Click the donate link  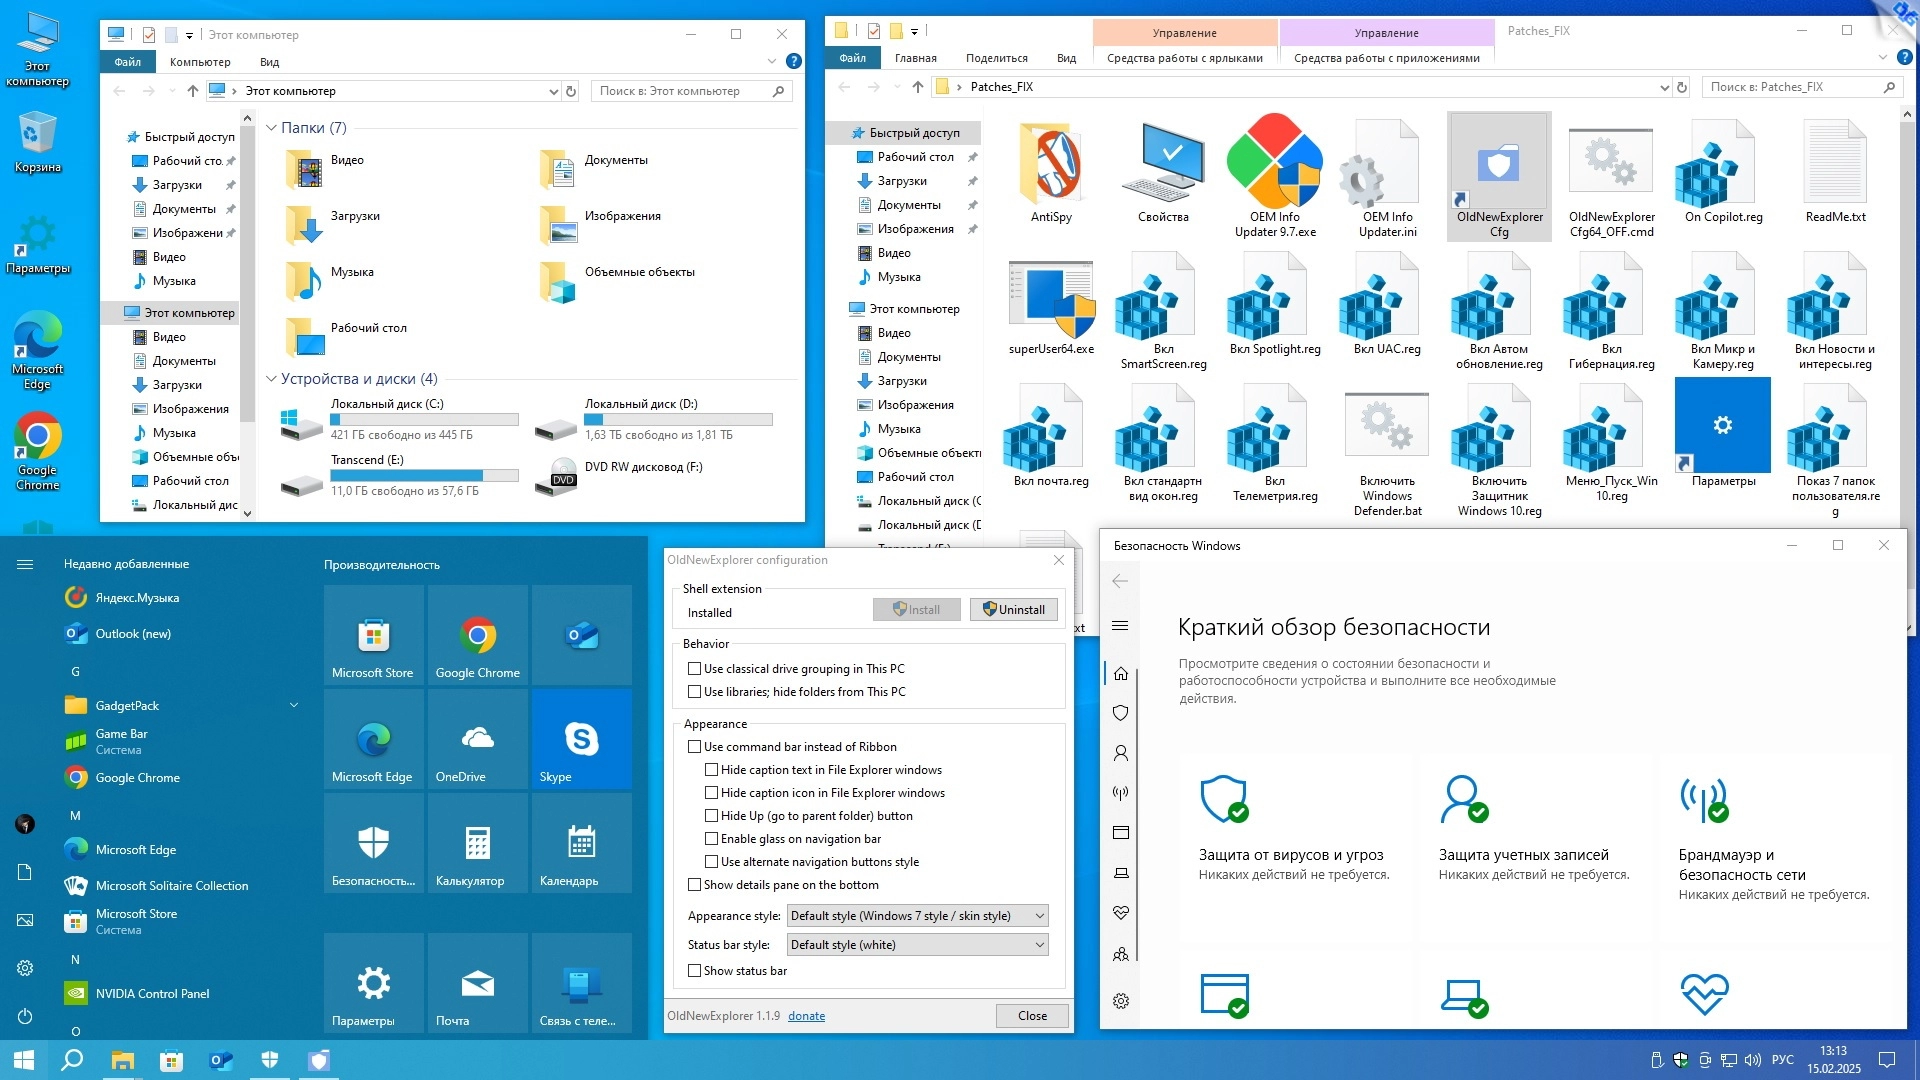pos(806,1016)
